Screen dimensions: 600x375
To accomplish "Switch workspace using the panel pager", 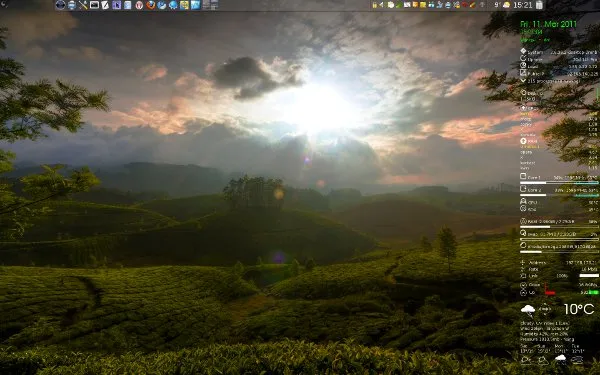I will tap(210, 5).
